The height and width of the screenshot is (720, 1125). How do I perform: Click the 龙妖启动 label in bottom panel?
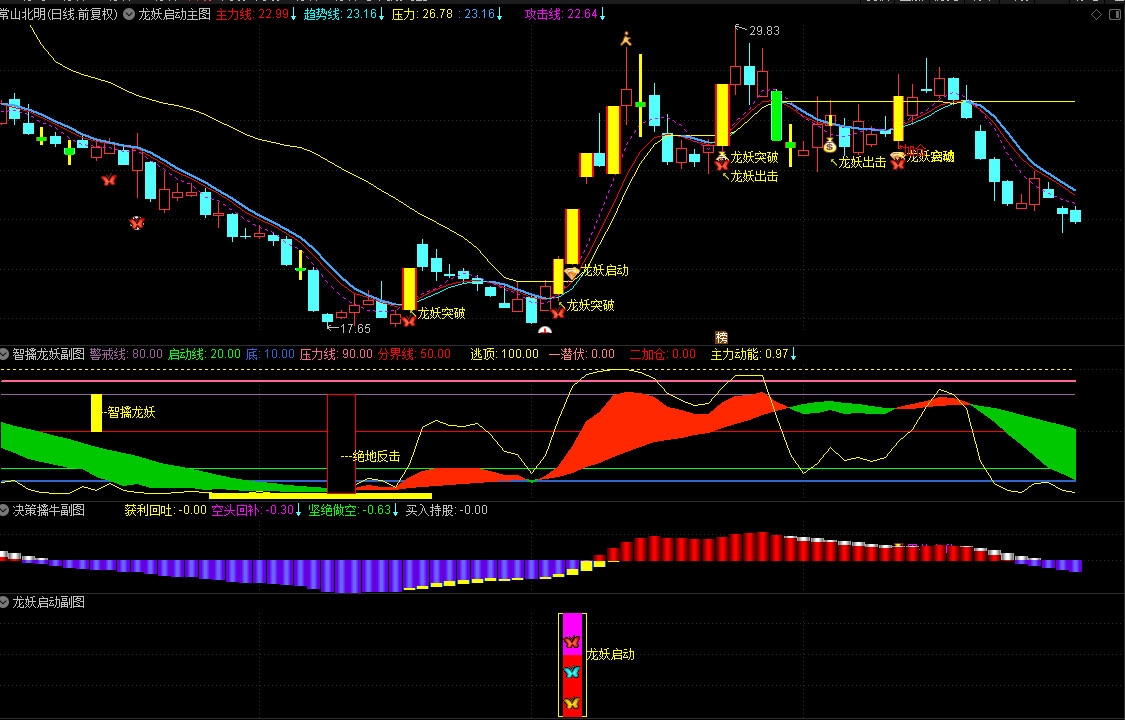point(611,654)
